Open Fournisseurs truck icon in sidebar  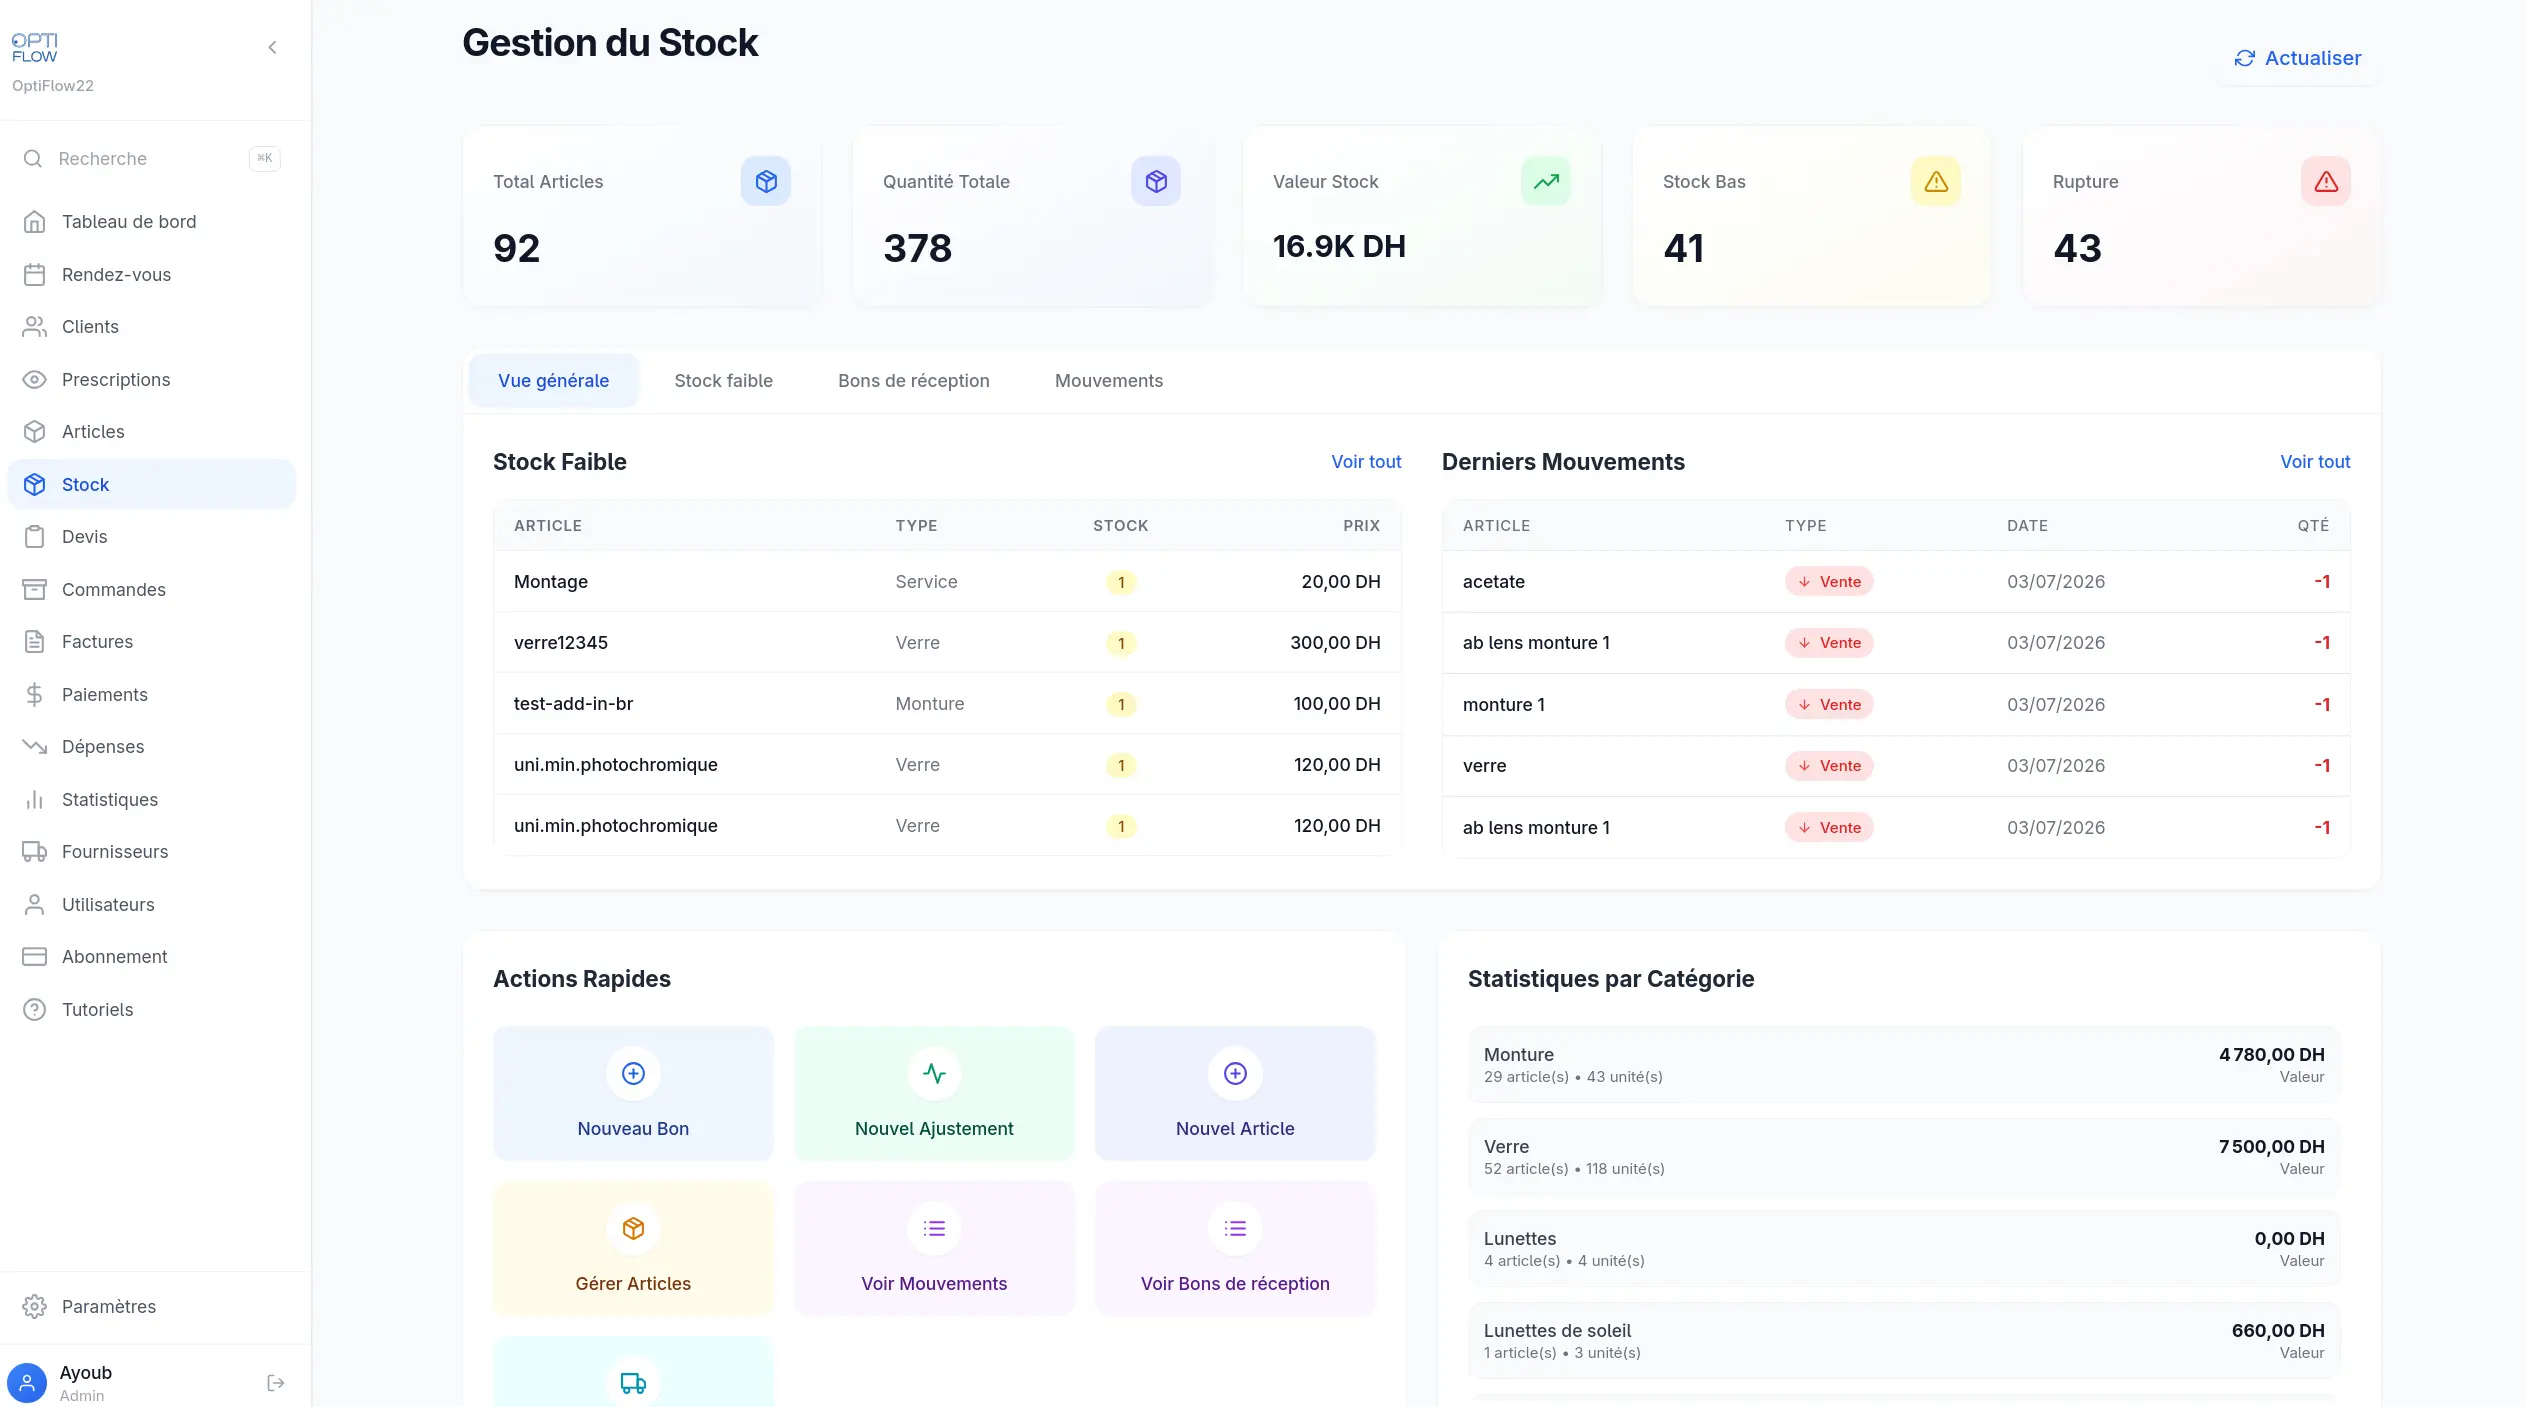35,852
